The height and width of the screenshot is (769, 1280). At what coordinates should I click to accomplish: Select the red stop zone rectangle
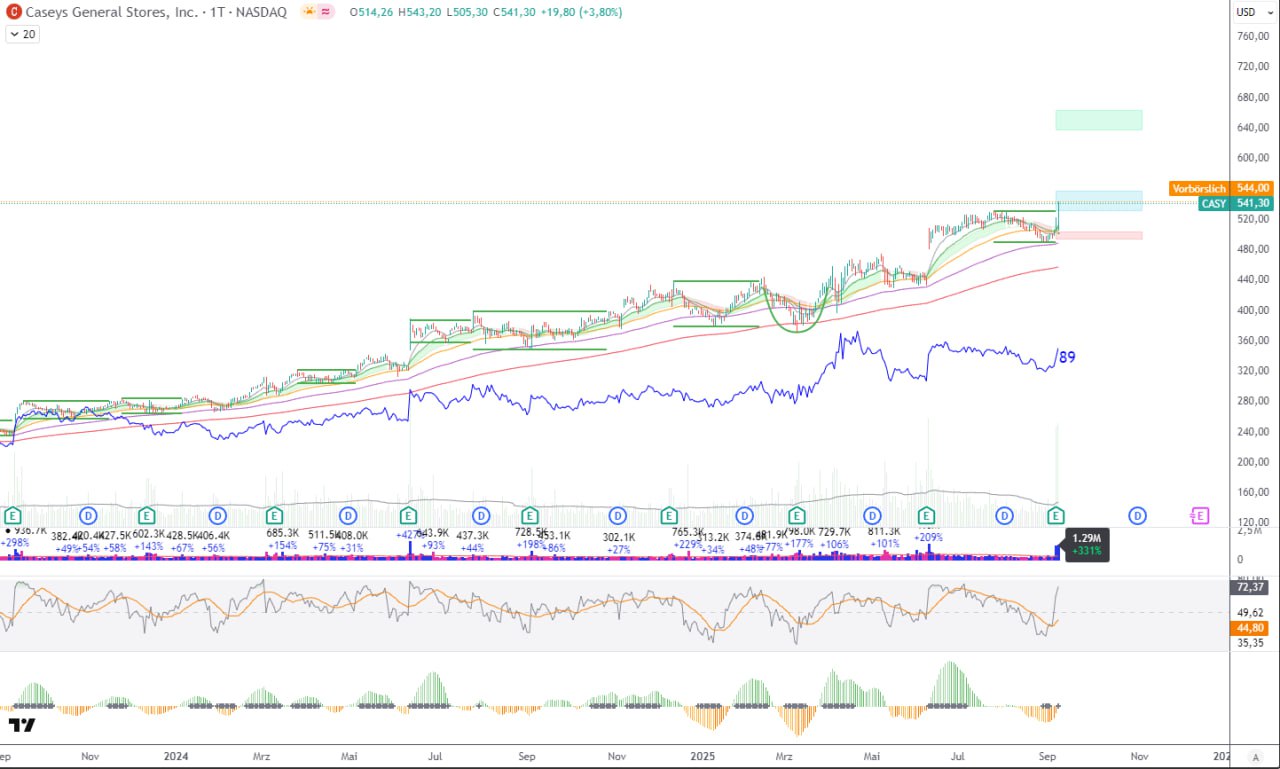pos(1098,235)
